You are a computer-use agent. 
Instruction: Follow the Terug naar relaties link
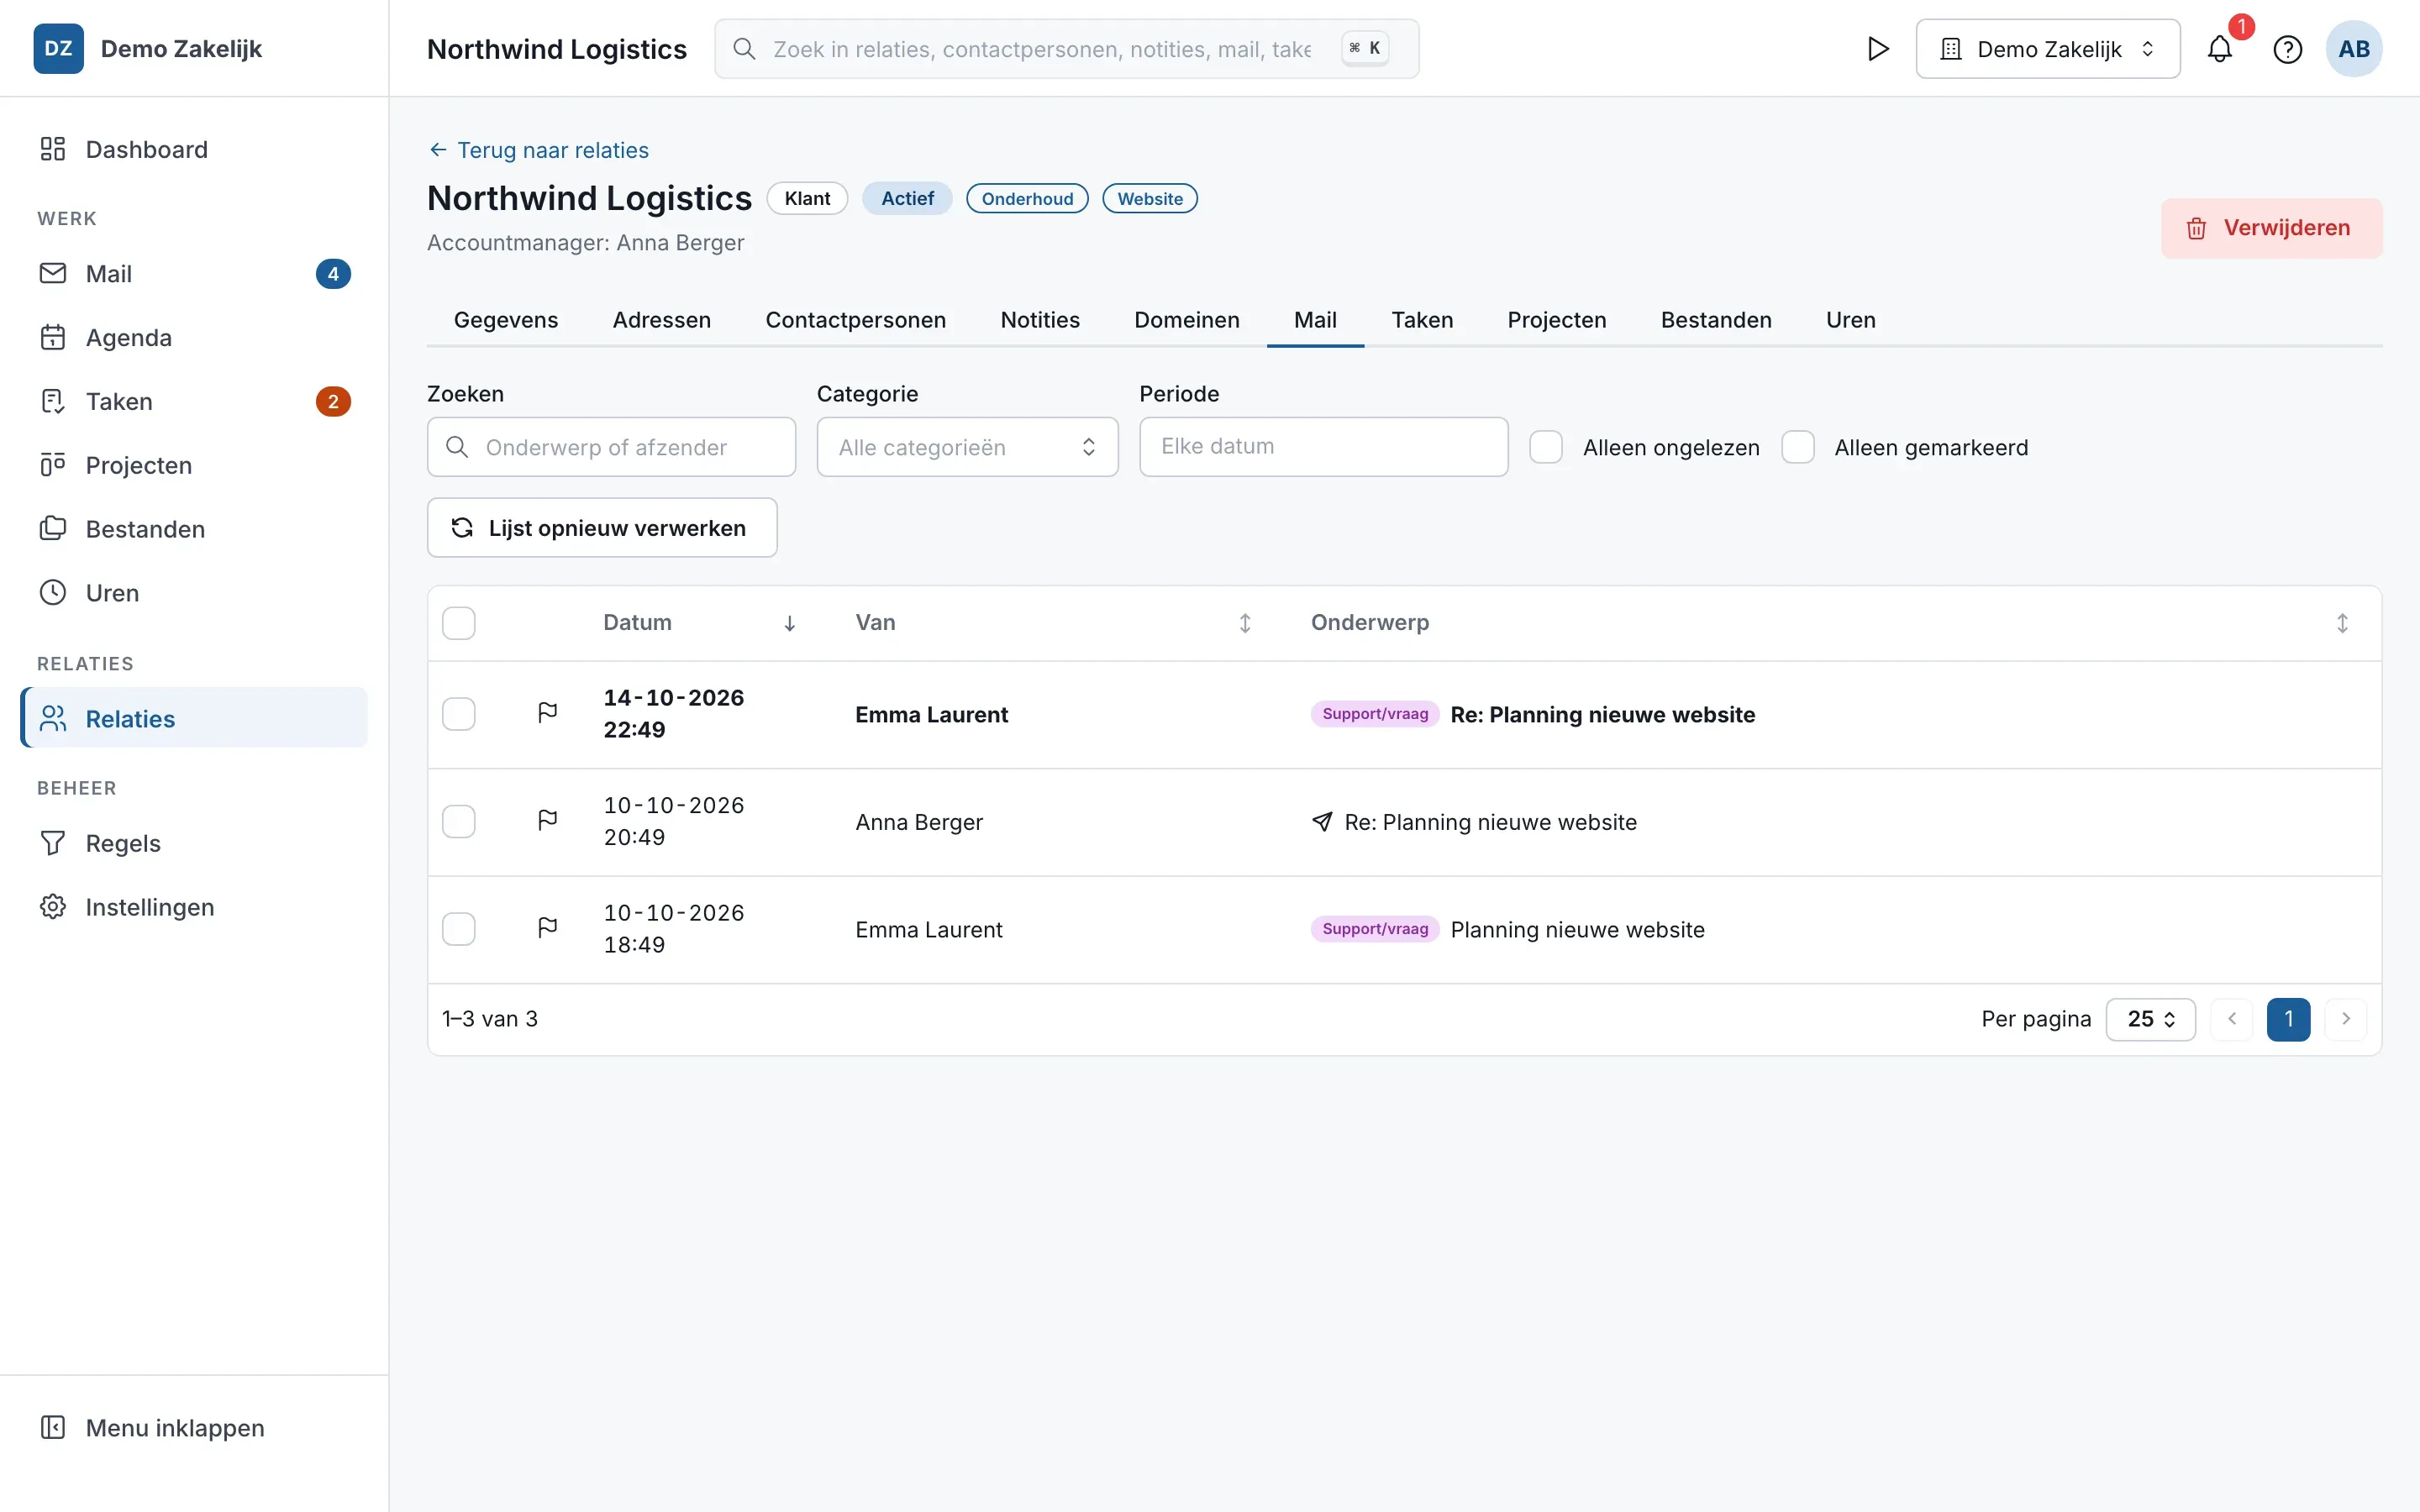(539, 150)
